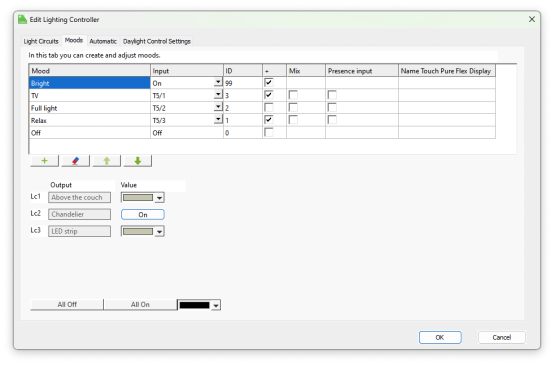Image resolution: width=554 pixels, height=366 pixels.
Task: Click the Mix column header
Action: (306, 71)
